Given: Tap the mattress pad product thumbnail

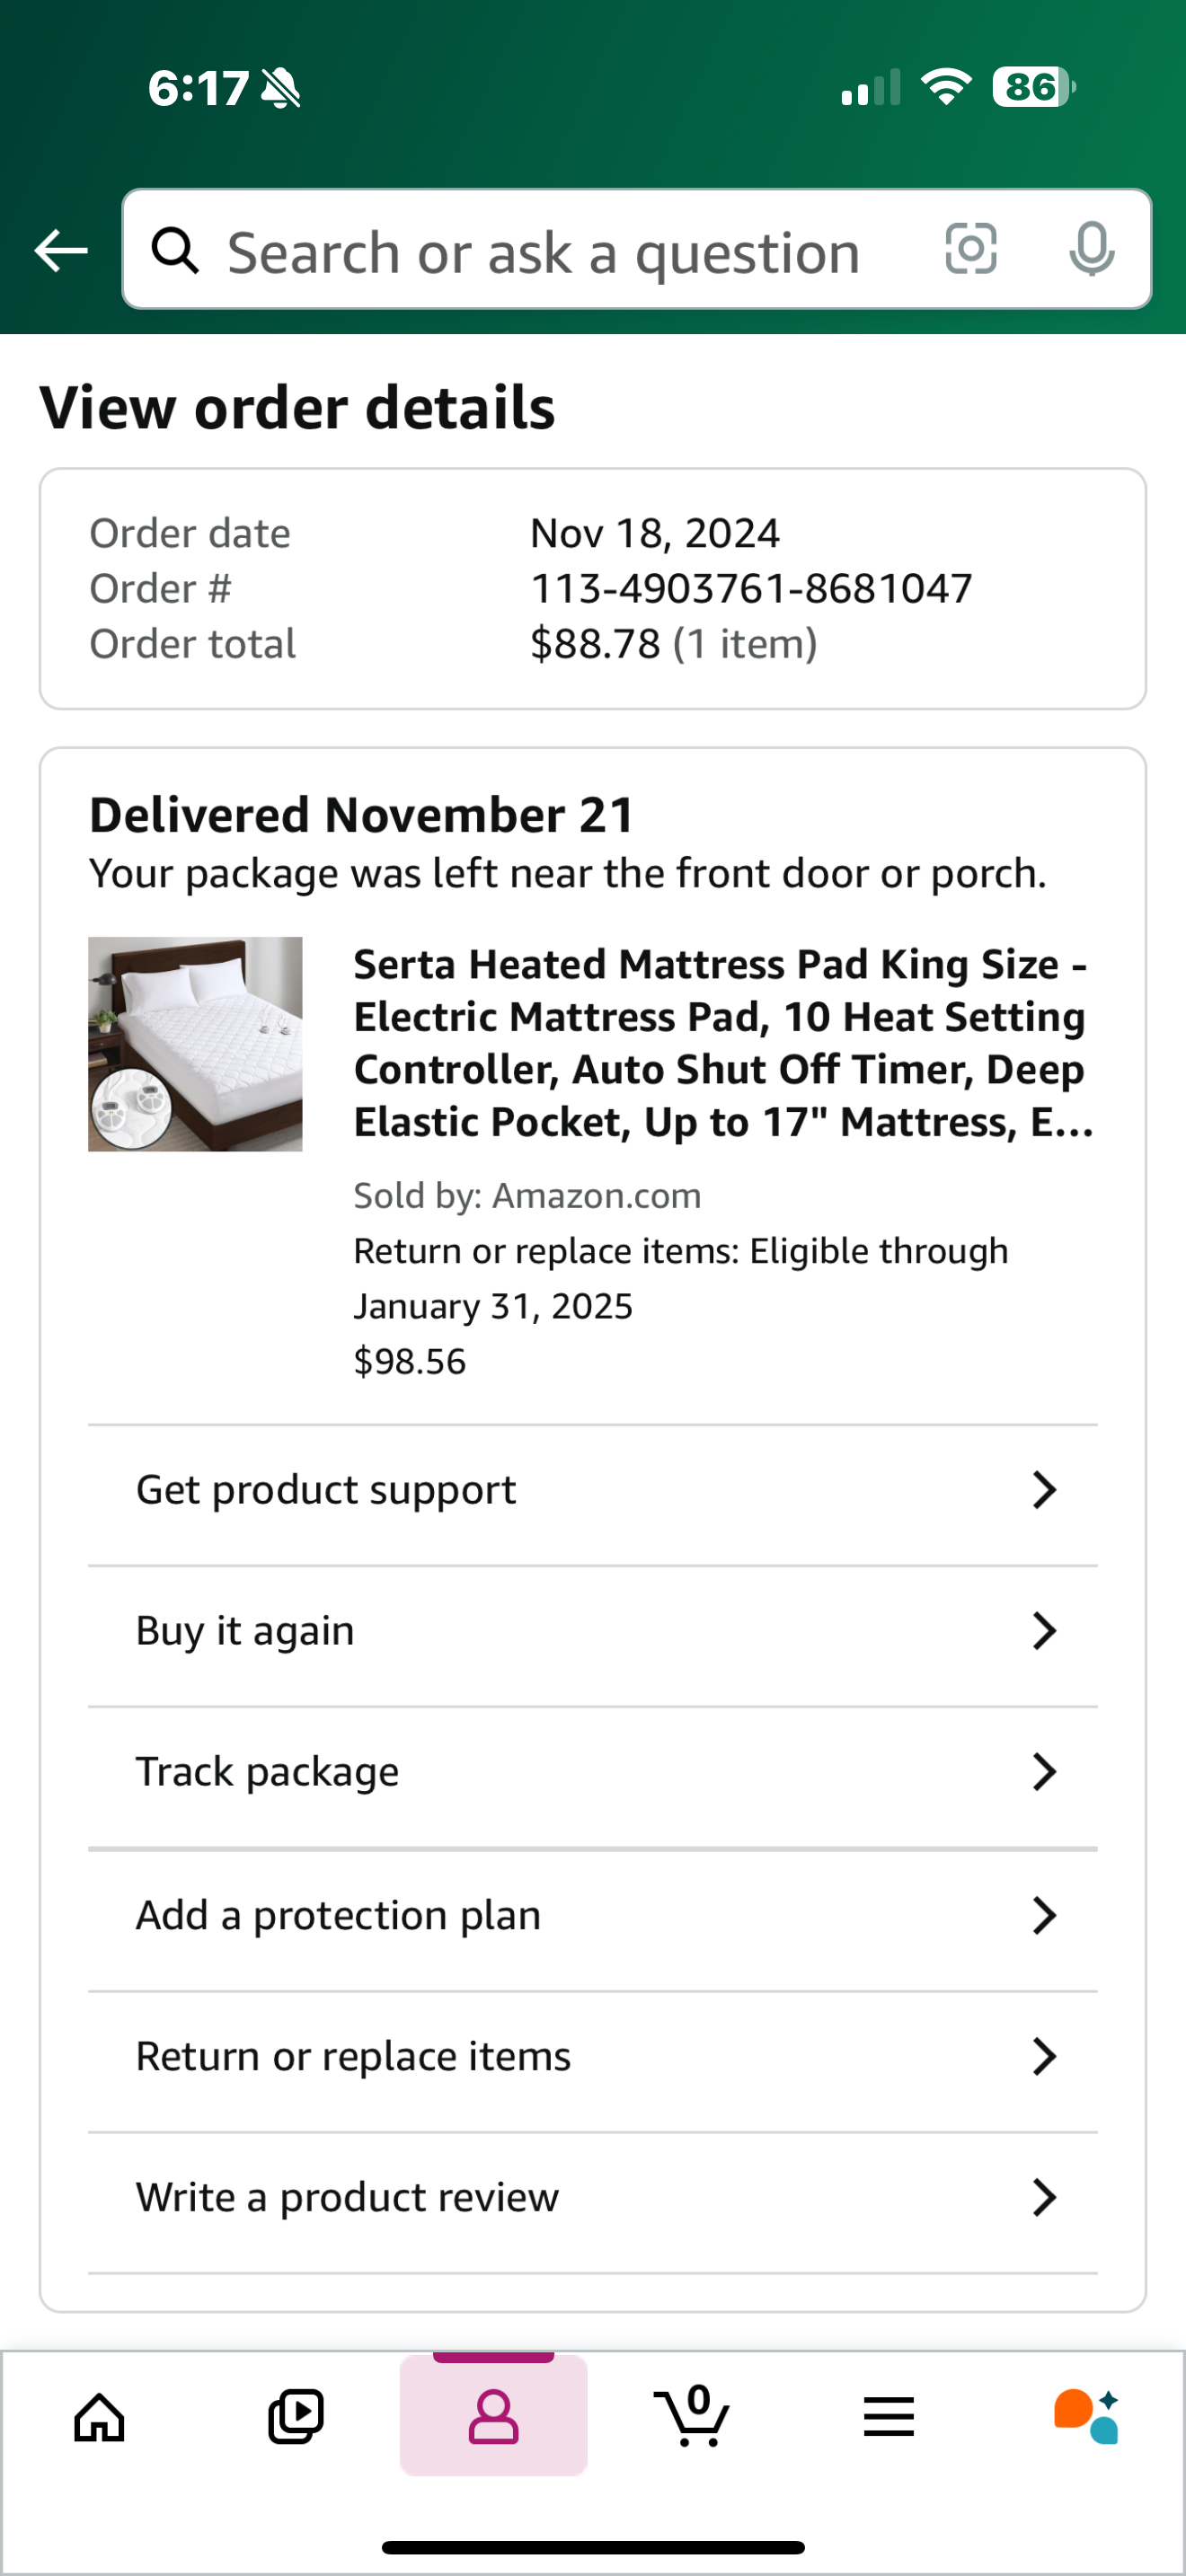Looking at the screenshot, I should [195, 1044].
